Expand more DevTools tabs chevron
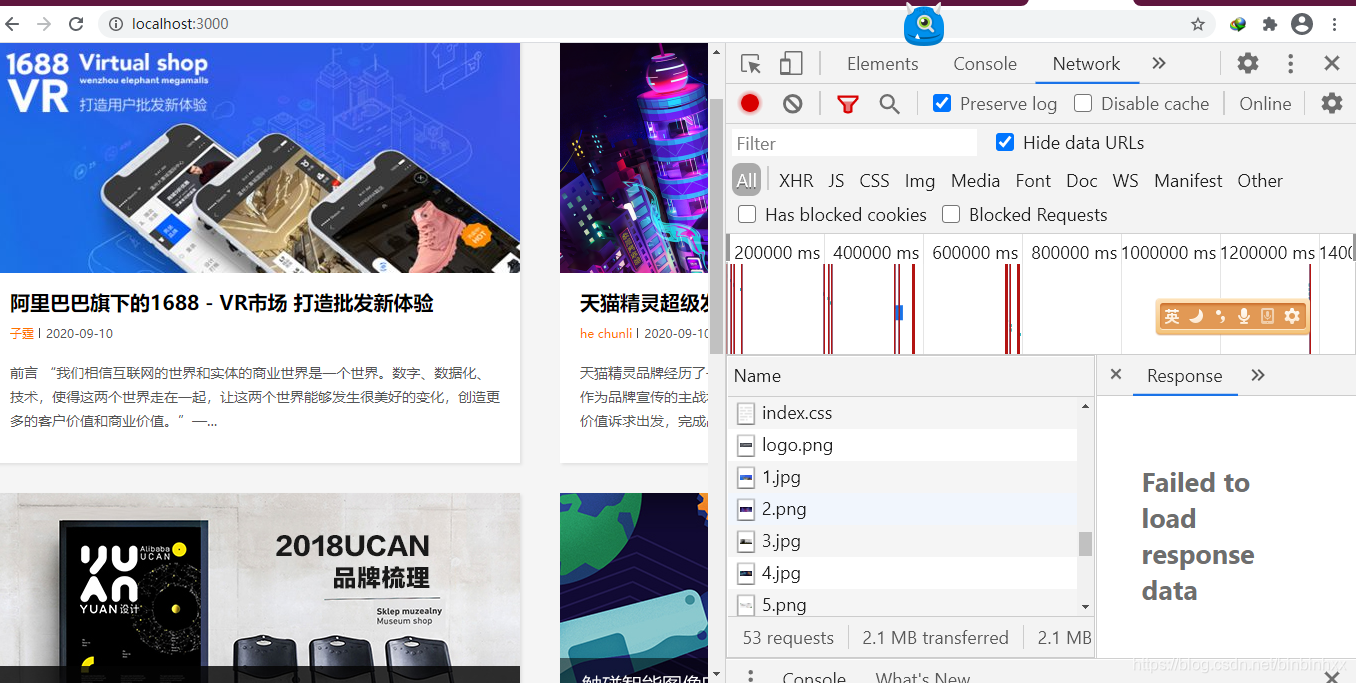The height and width of the screenshot is (683, 1356). [1159, 64]
